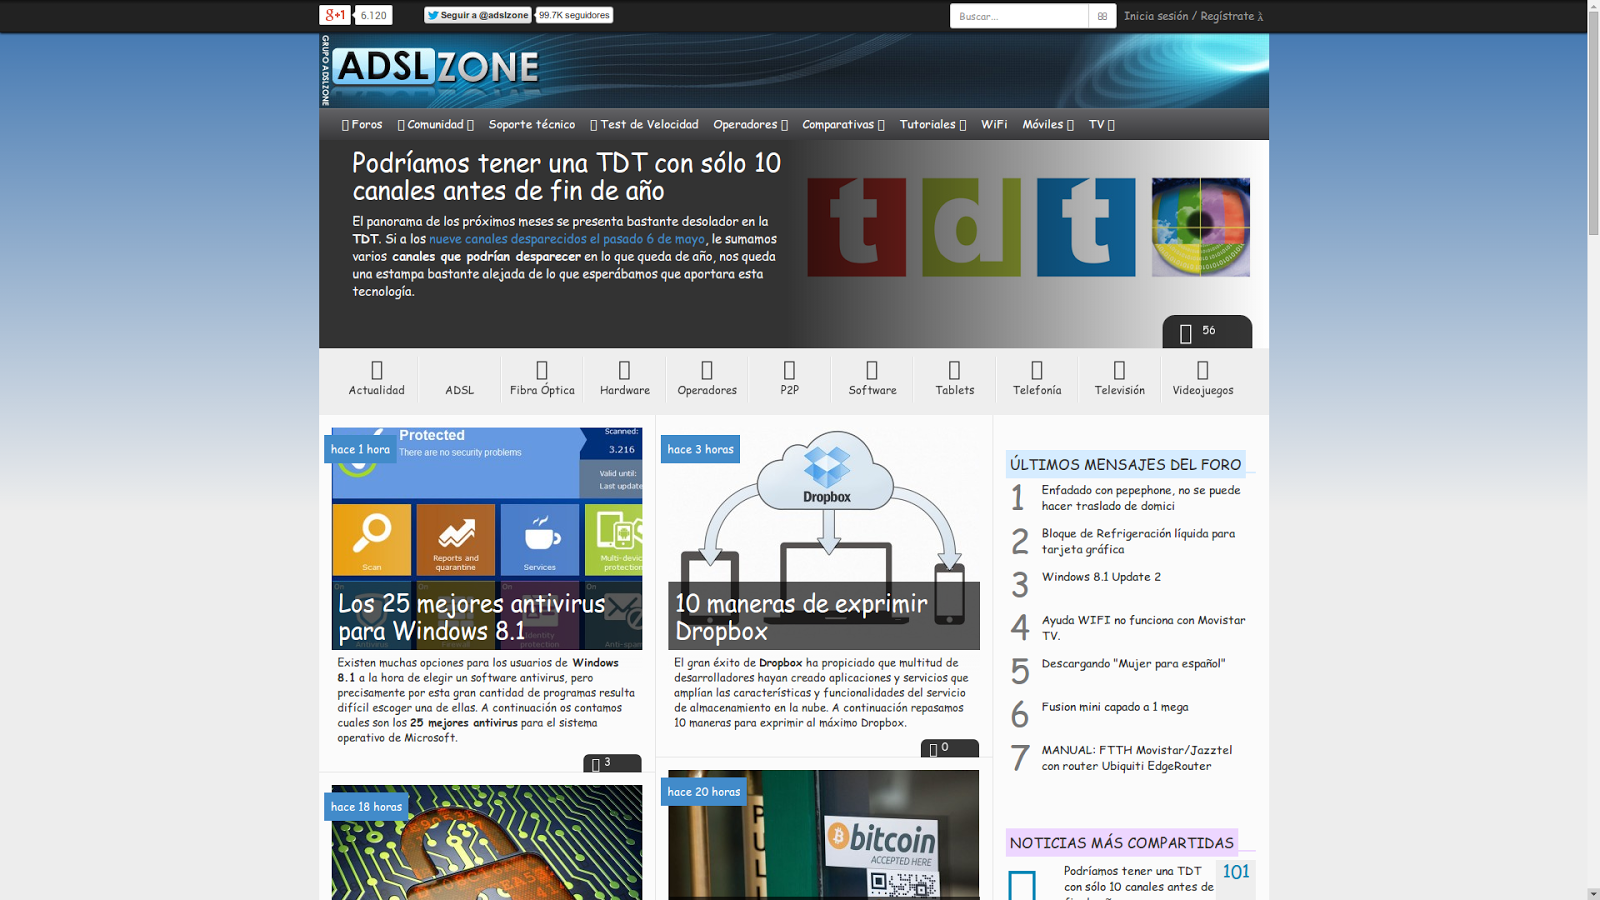
Task: Open forum message 'Enfadado con pepephone'
Action: click(1141, 498)
